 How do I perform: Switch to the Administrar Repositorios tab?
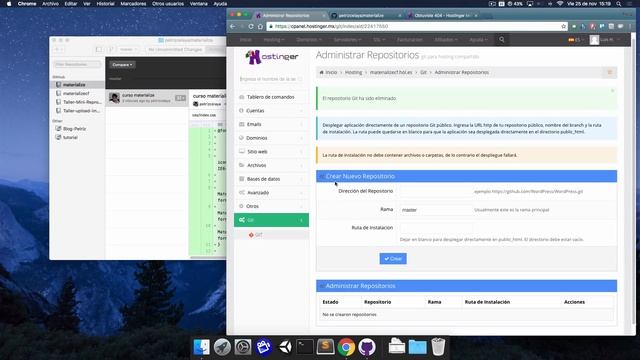(289, 15)
